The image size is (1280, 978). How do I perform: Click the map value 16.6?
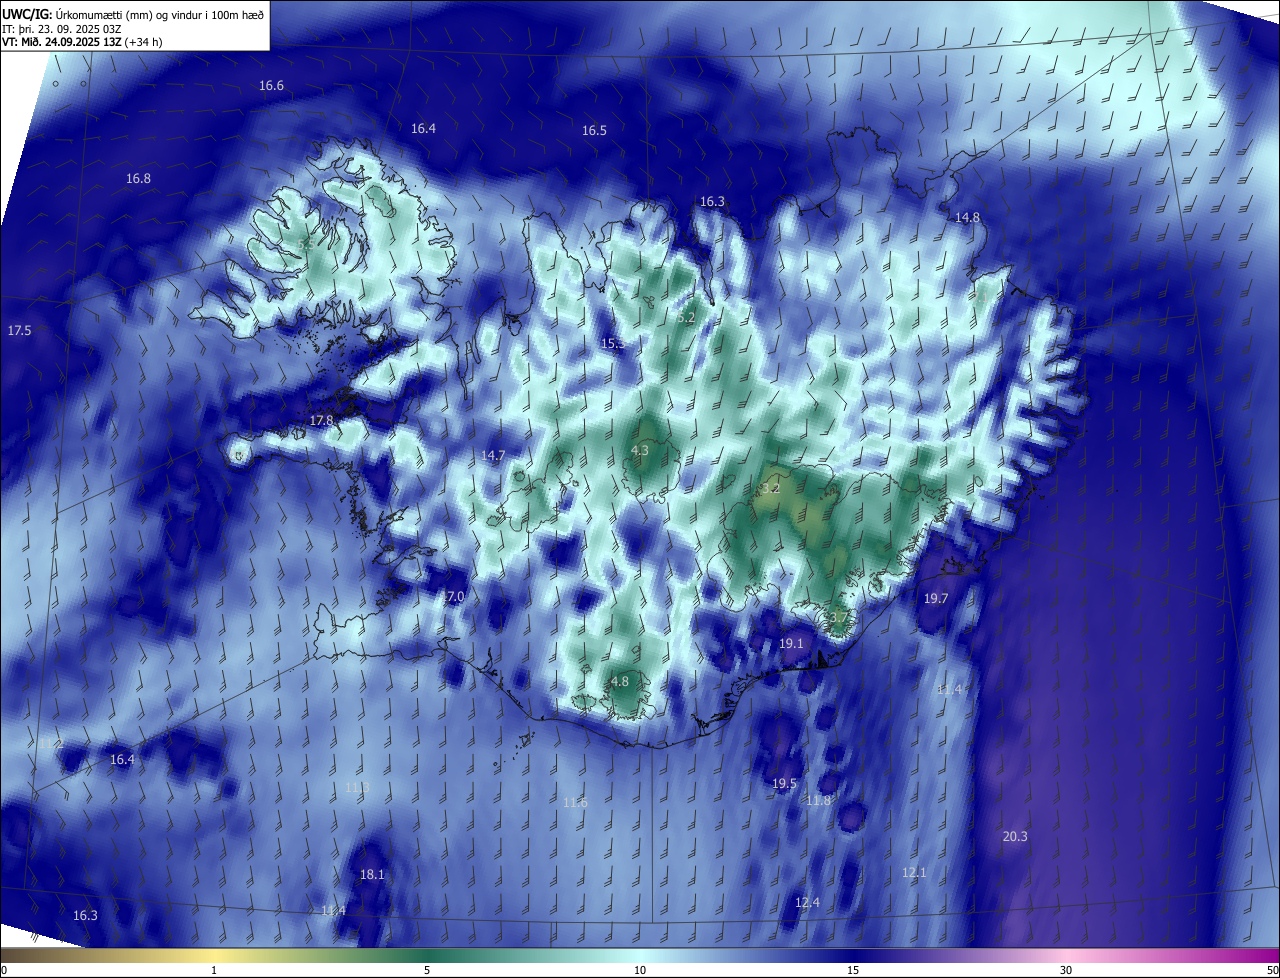tap(271, 86)
